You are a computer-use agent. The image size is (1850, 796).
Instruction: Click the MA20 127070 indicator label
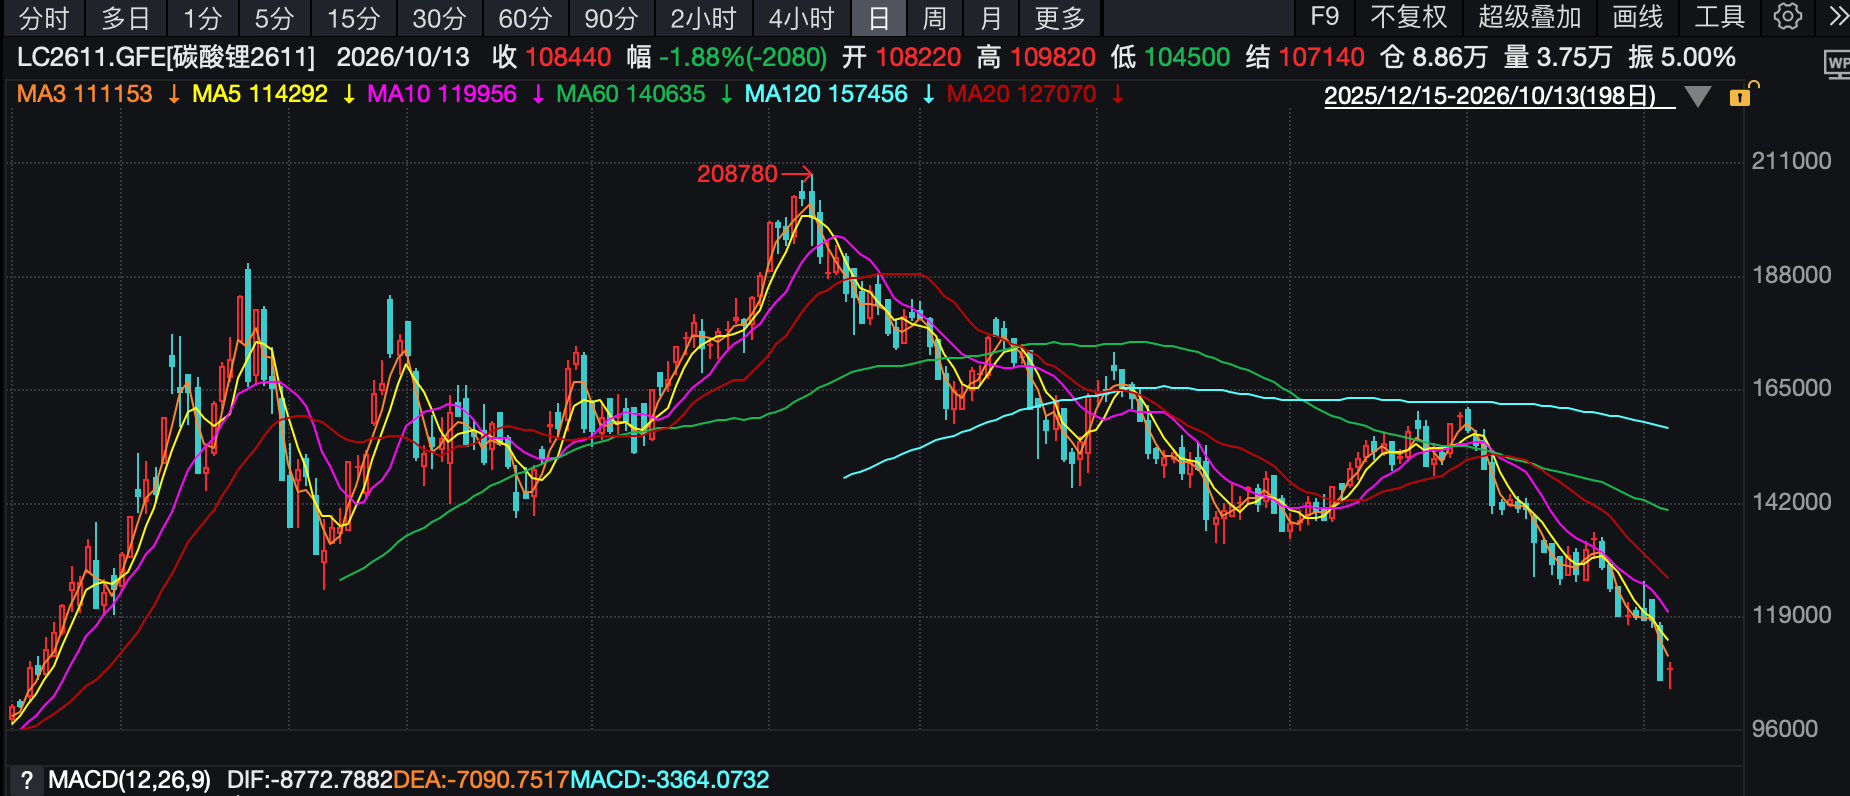pyautogui.click(x=1022, y=94)
